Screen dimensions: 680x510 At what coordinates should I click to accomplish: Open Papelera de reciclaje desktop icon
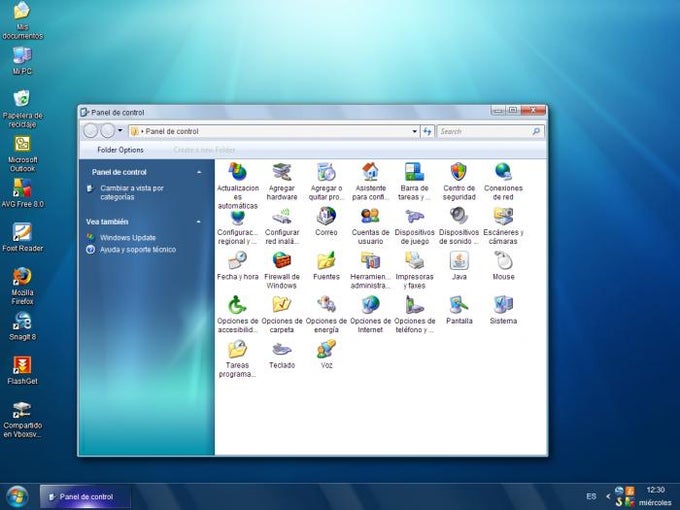point(22,108)
